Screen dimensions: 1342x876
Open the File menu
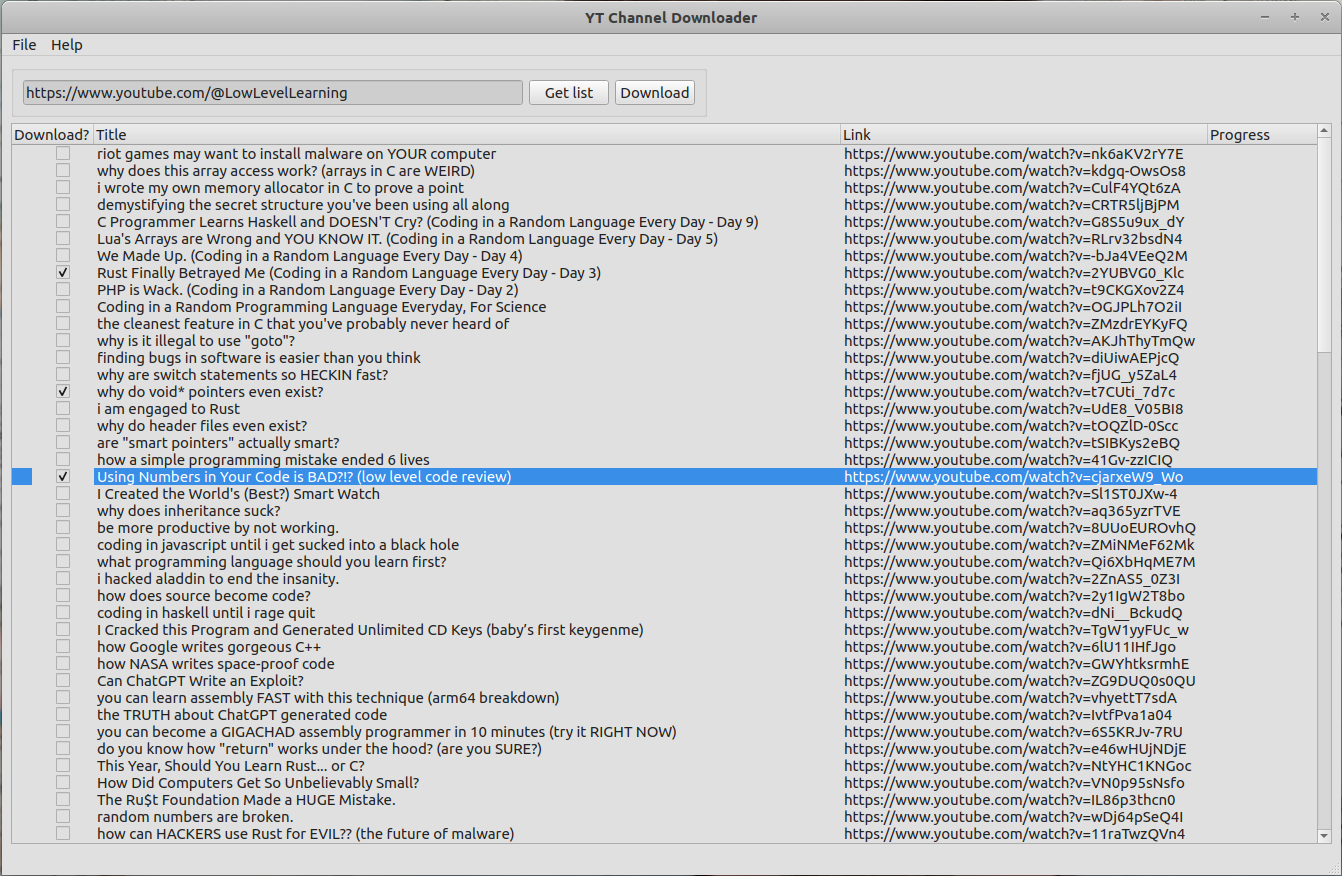23,44
